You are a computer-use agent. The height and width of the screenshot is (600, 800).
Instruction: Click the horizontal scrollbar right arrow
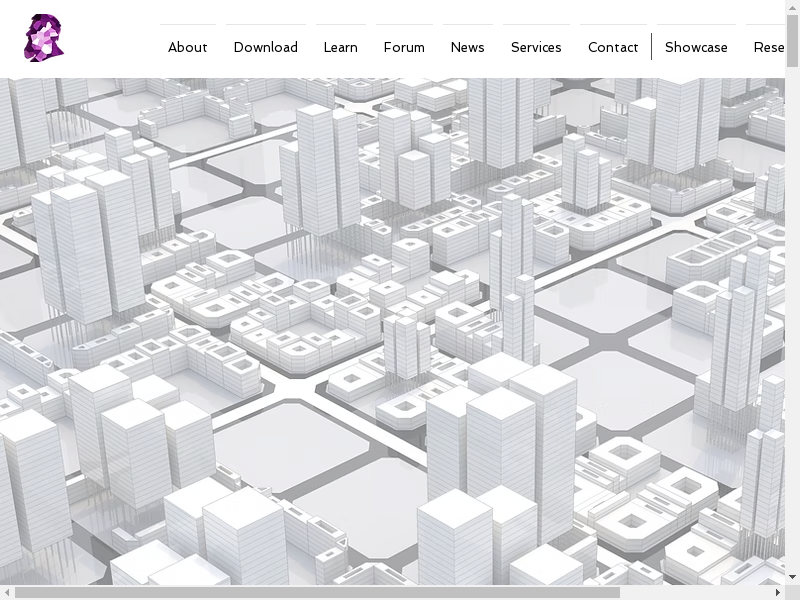[x=778, y=592]
